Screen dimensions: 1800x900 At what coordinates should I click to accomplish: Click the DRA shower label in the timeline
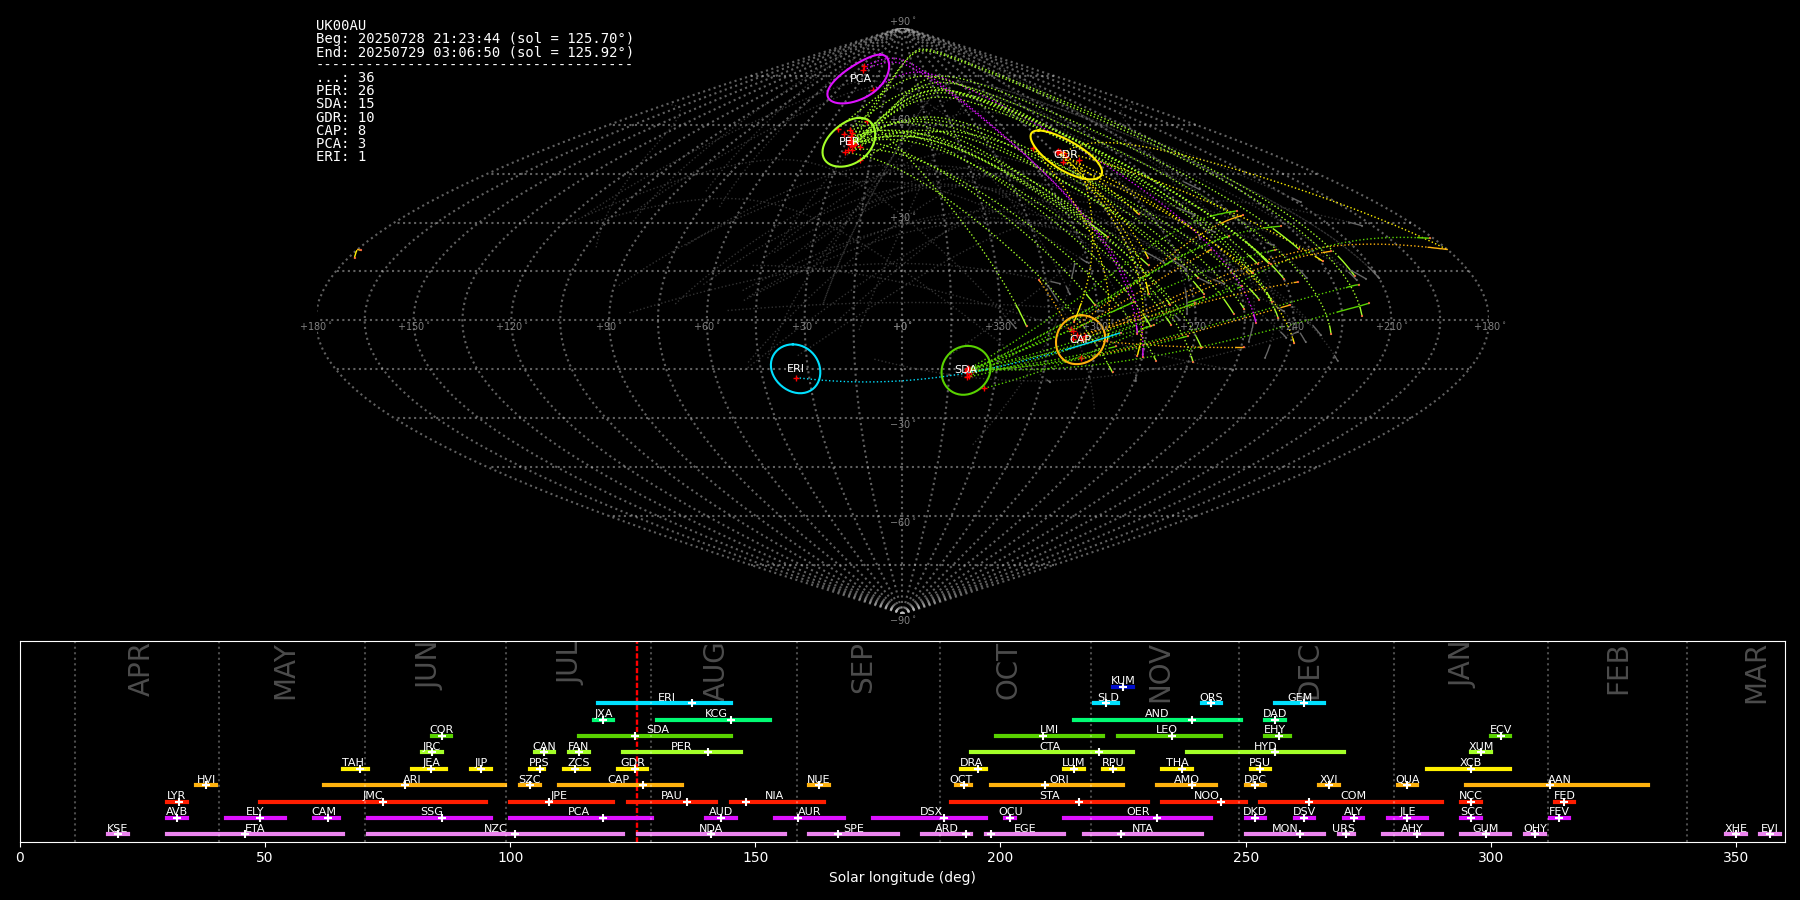pyautogui.click(x=971, y=763)
